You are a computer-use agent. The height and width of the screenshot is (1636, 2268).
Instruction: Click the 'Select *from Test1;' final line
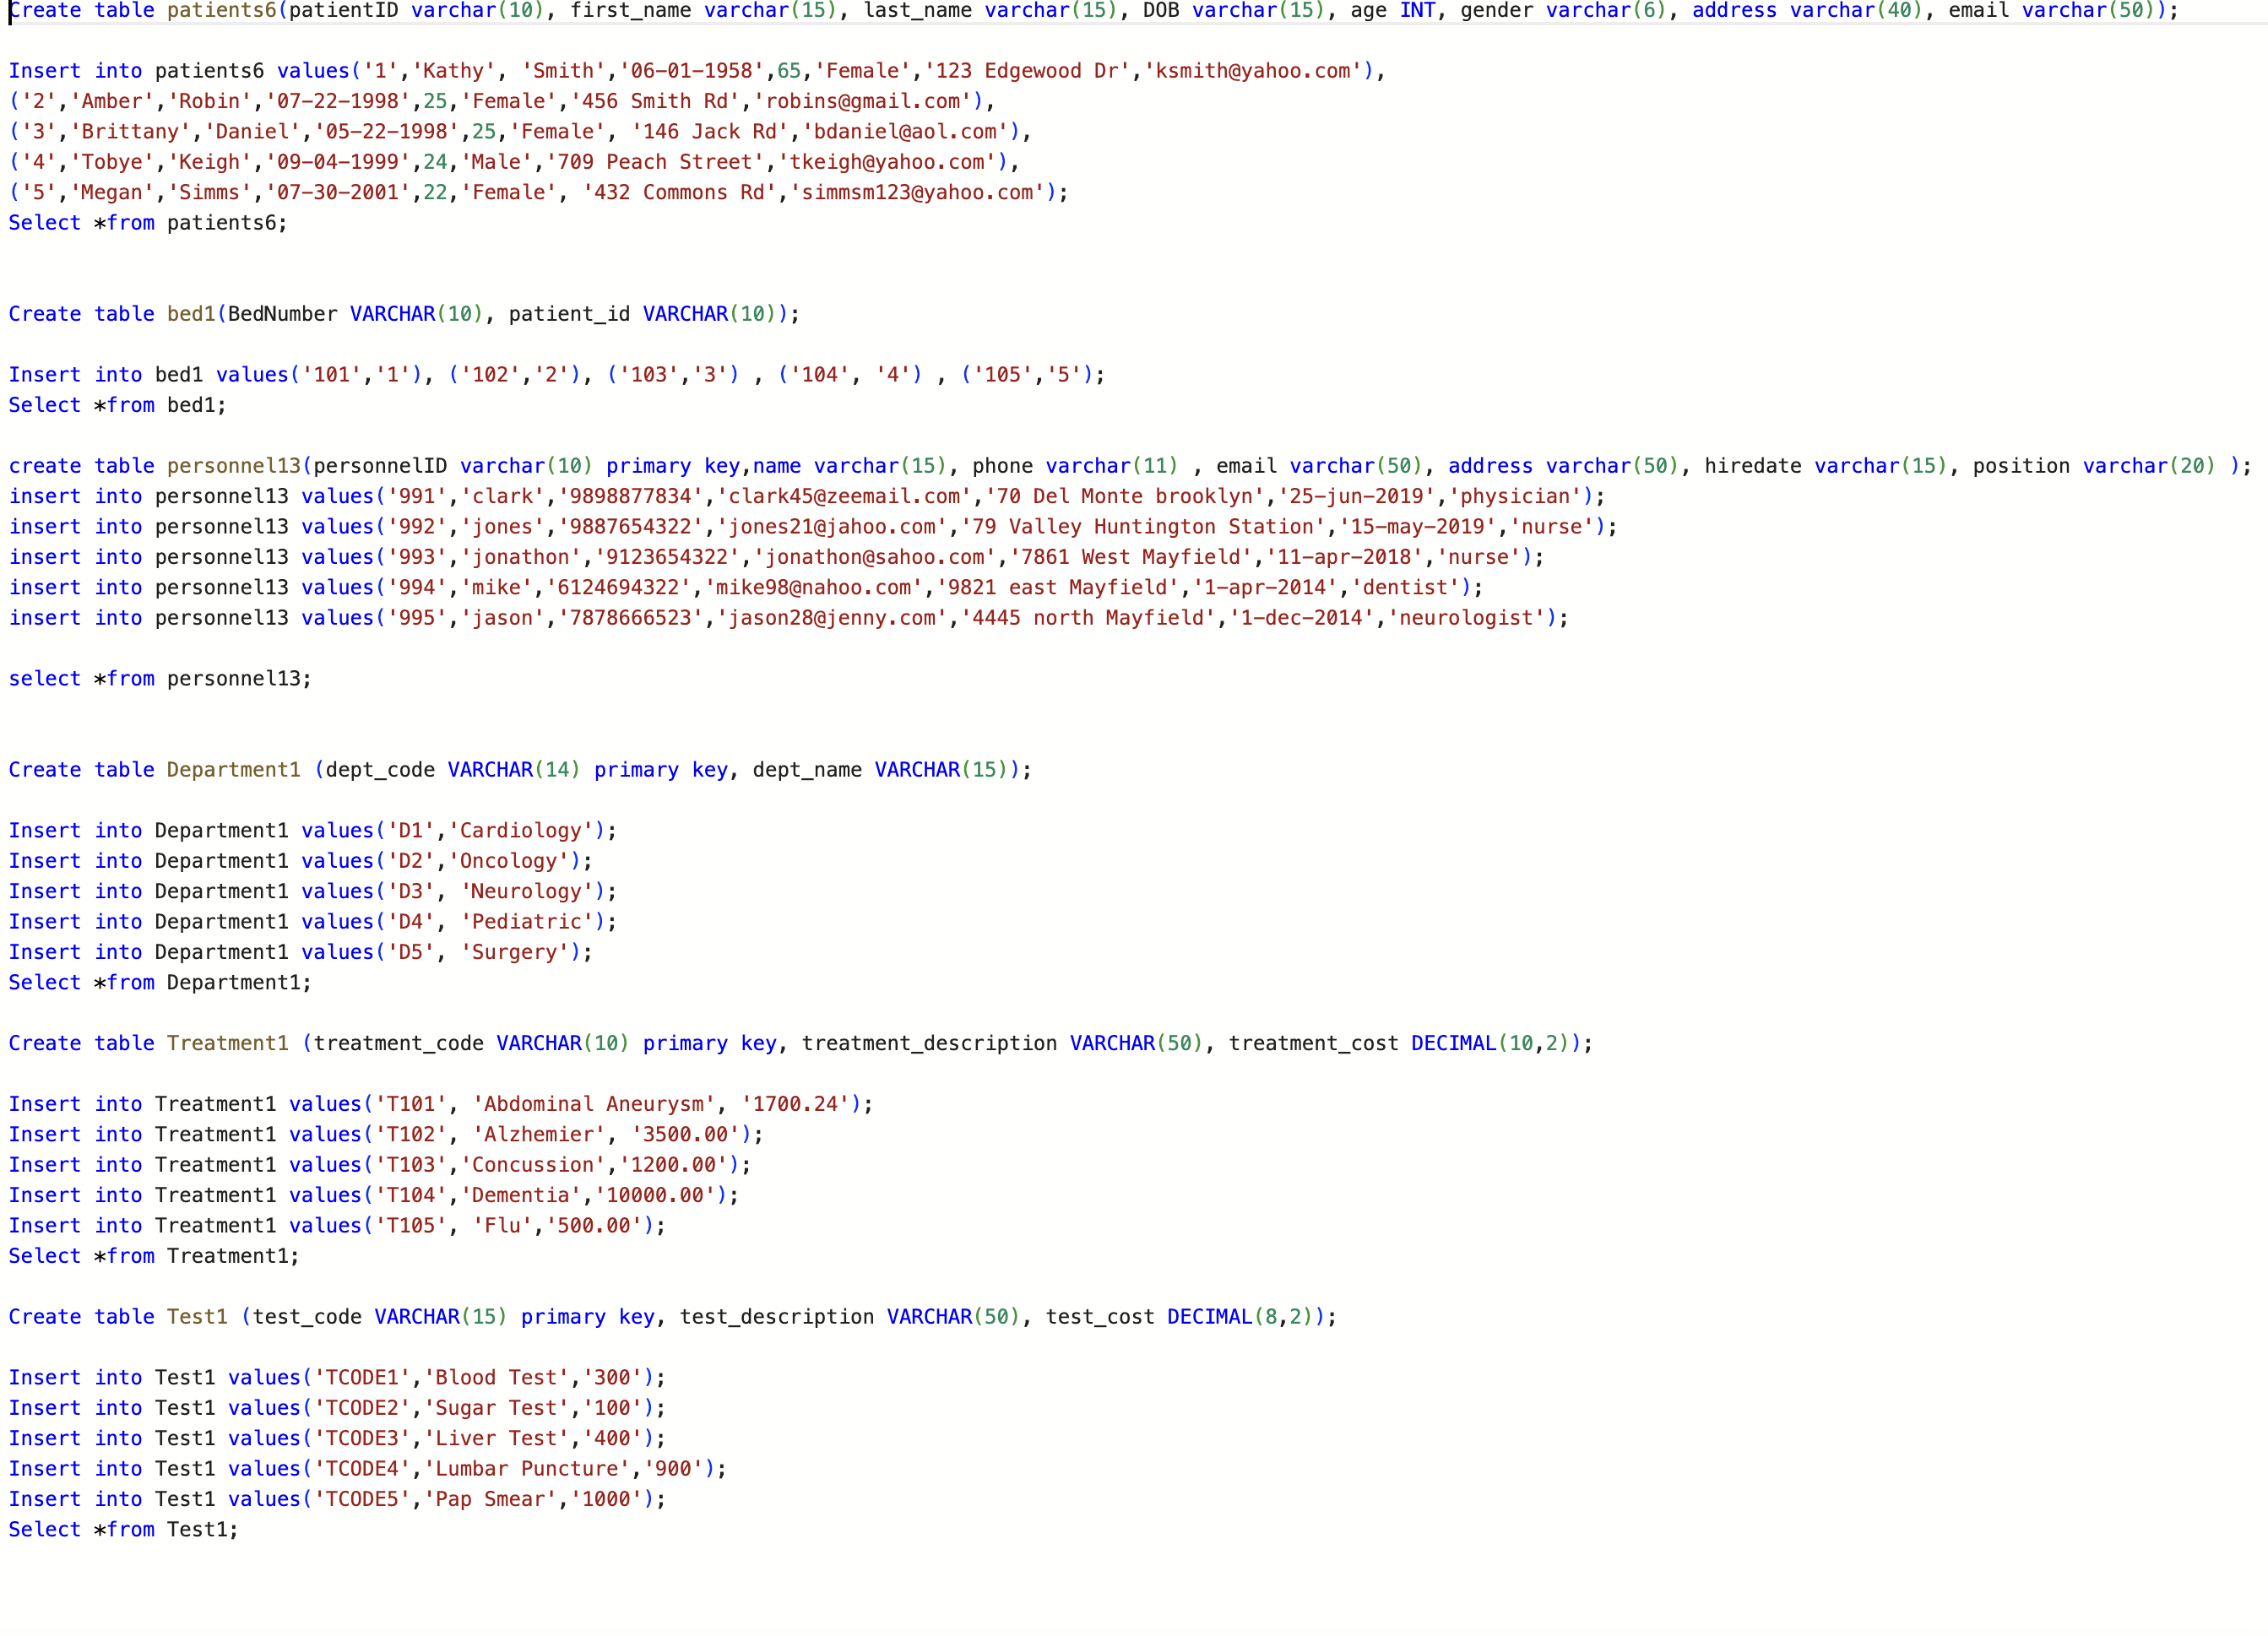click(x=124, y=1530)
